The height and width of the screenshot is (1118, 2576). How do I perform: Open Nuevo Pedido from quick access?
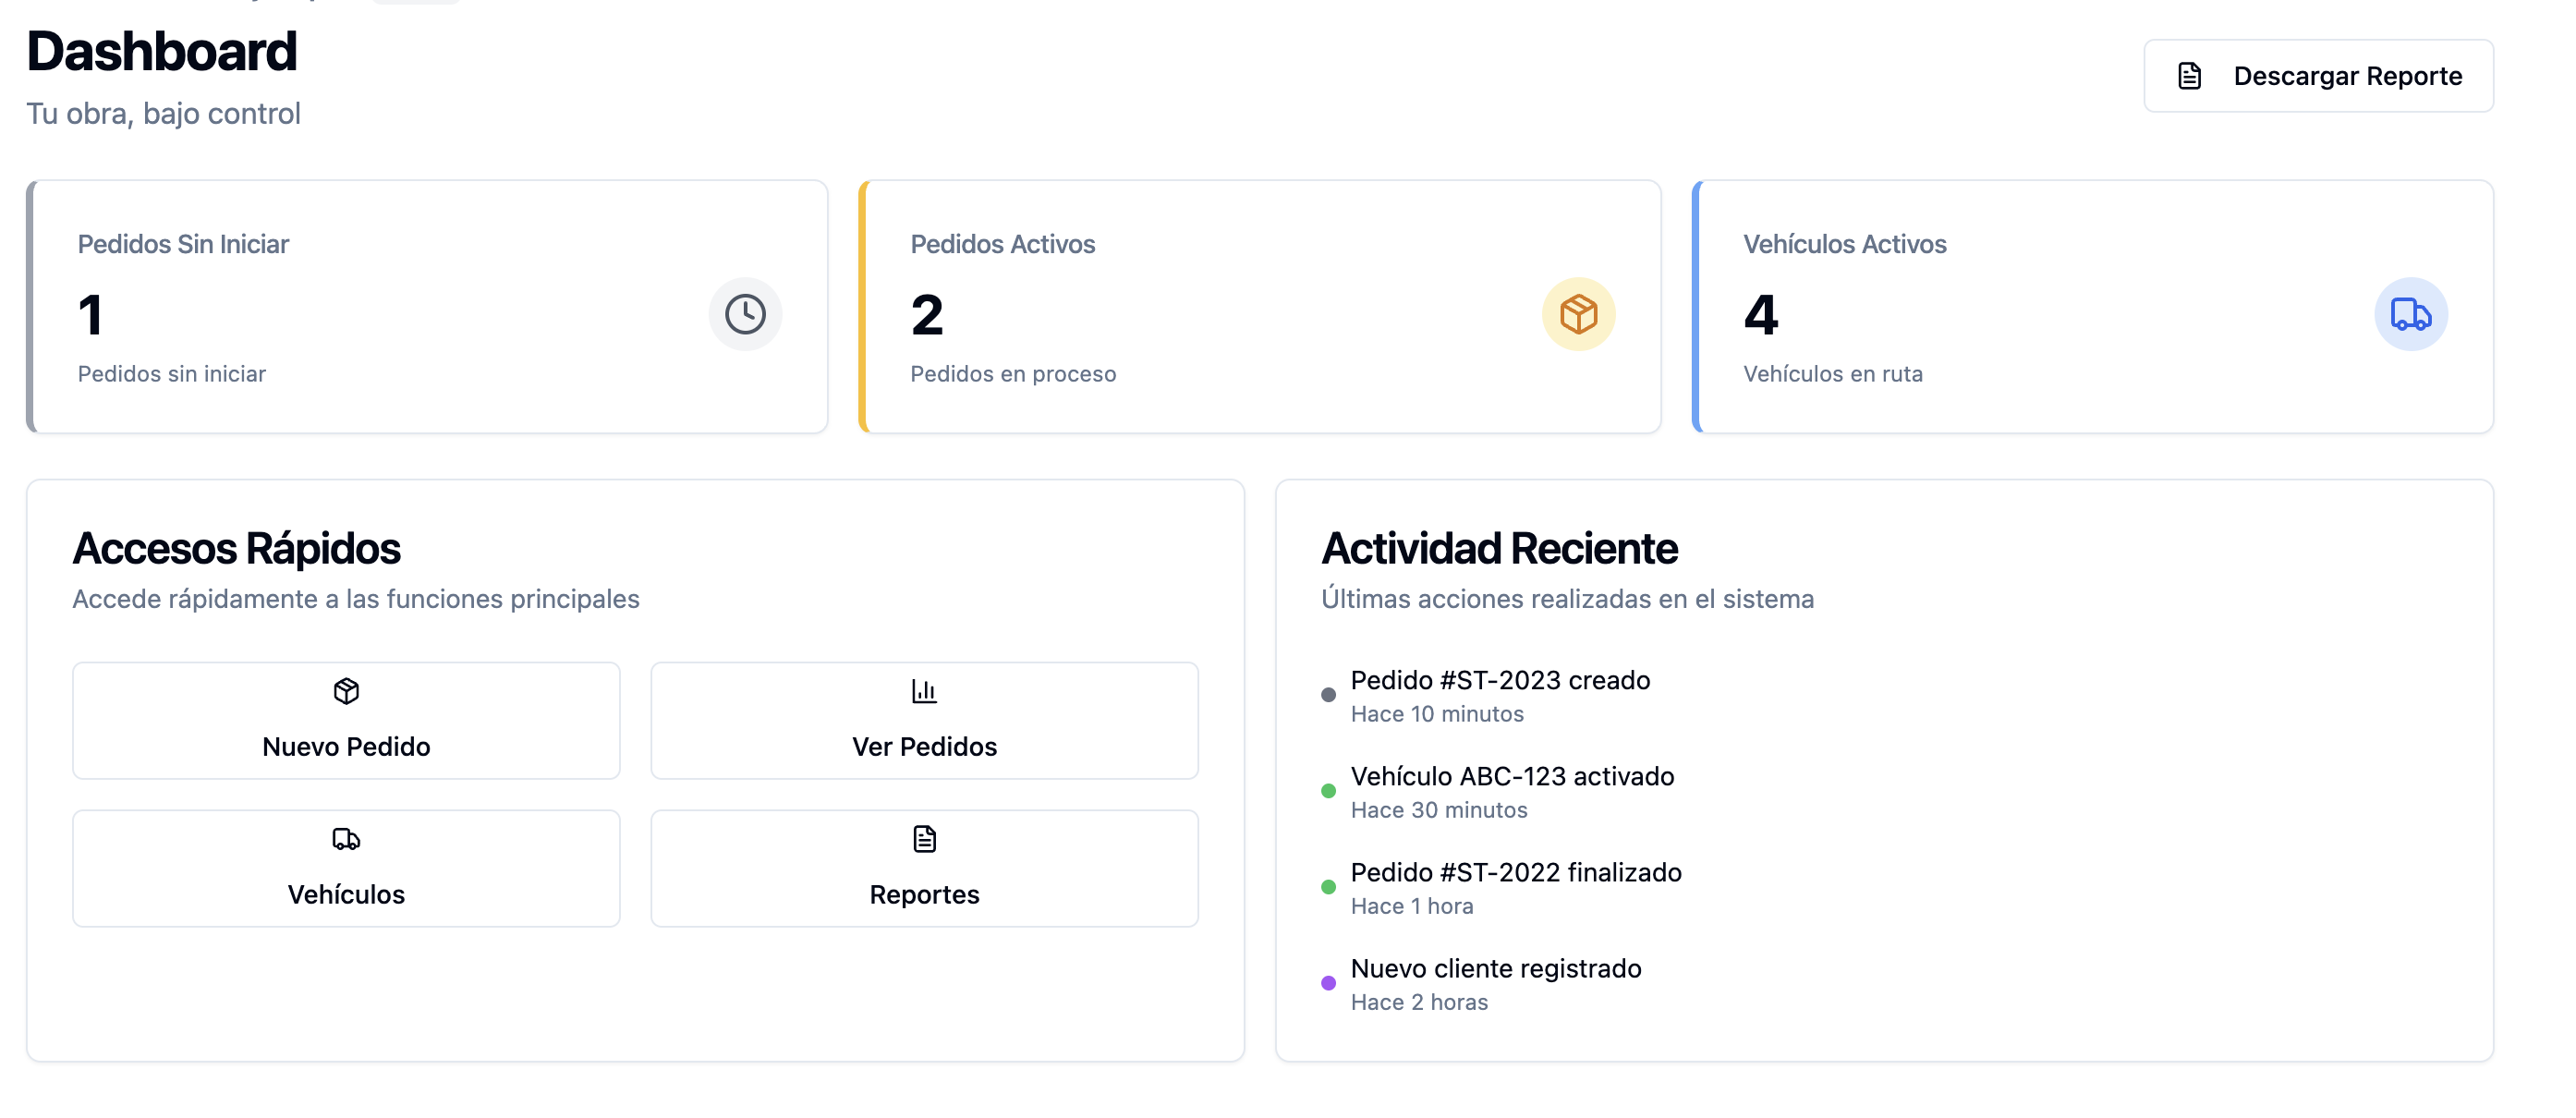[346, 720]
